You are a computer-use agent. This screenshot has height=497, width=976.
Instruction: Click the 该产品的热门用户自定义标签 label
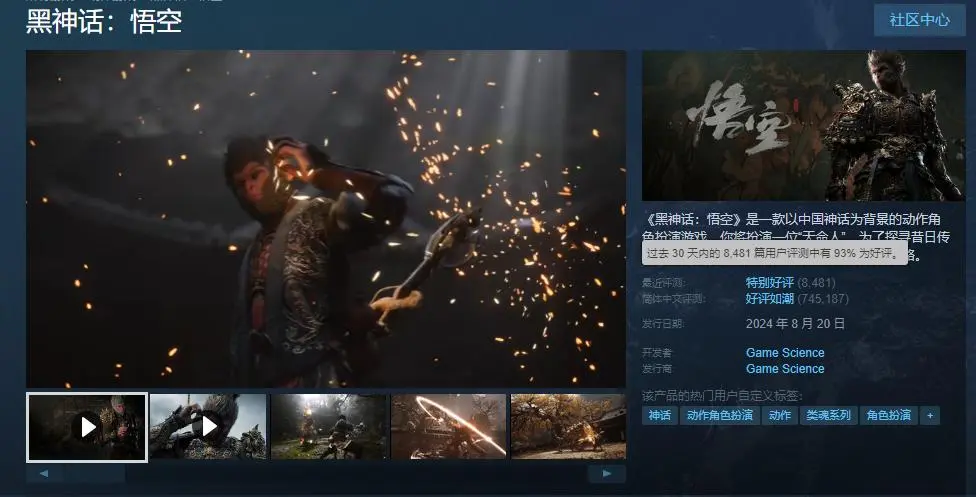tap(722, 396)
